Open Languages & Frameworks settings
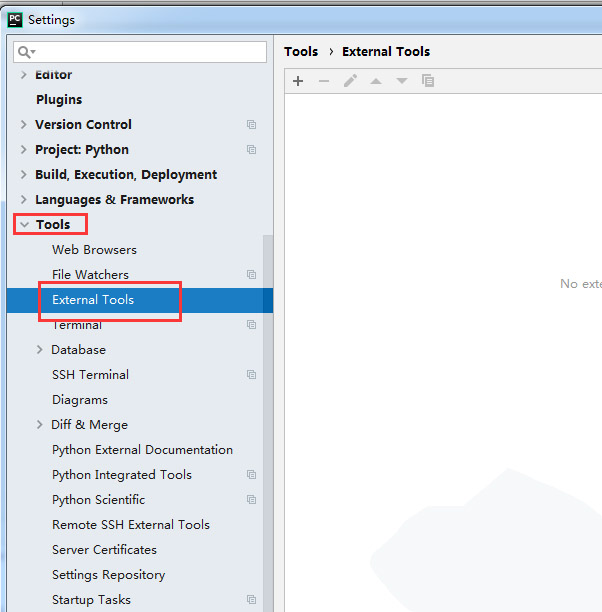 tap(114, 199)
